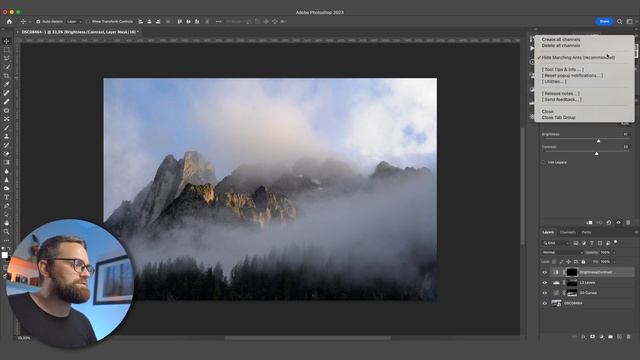Toggle adjustment visibility eye in Properties
The height and width of the screenshot is (360, 640).
point(618,222)
